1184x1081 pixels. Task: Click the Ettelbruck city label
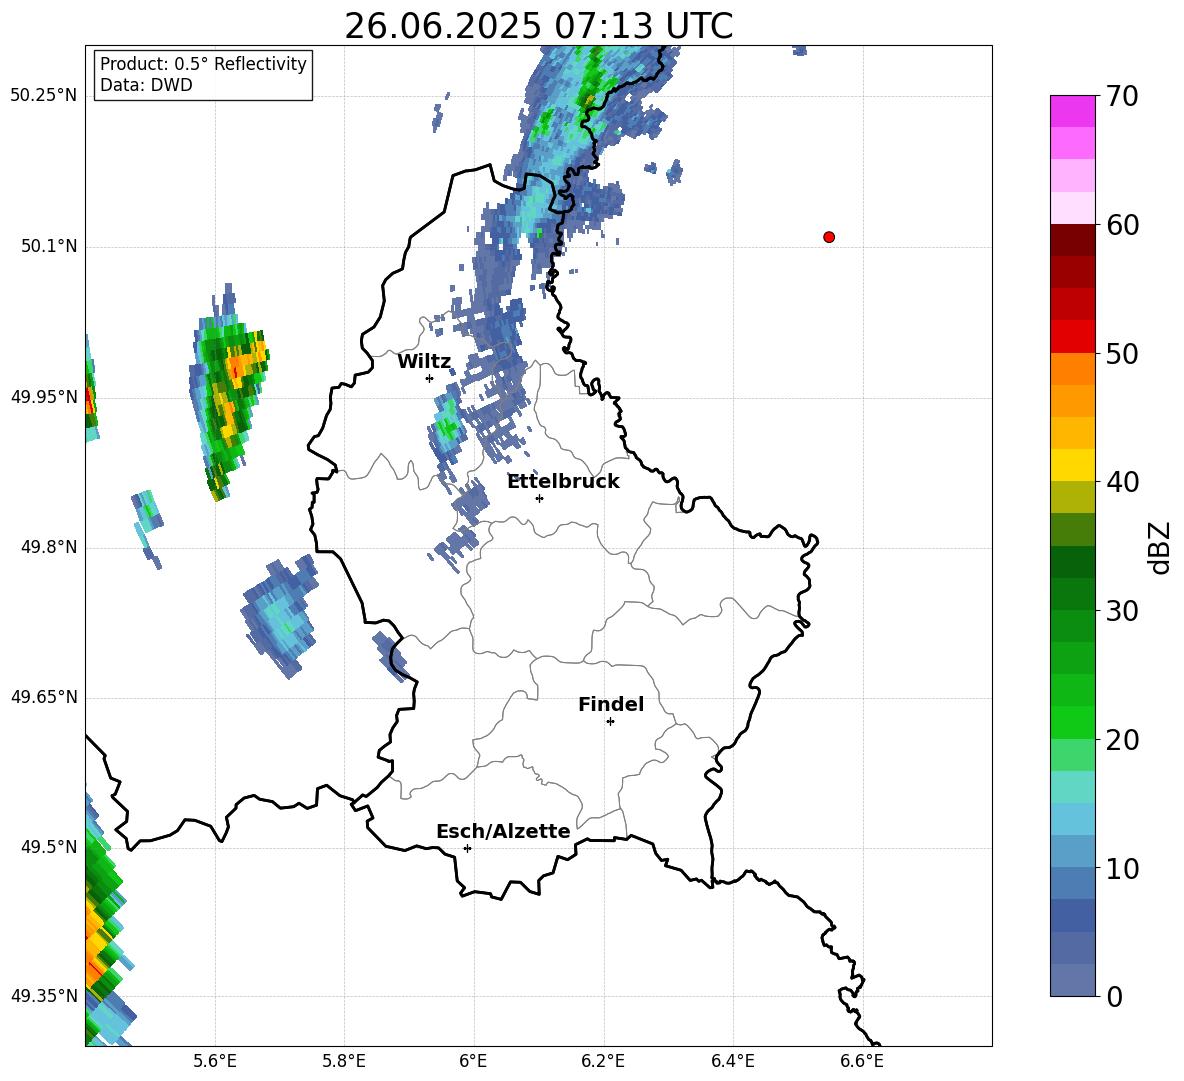(x=563, y=482)
